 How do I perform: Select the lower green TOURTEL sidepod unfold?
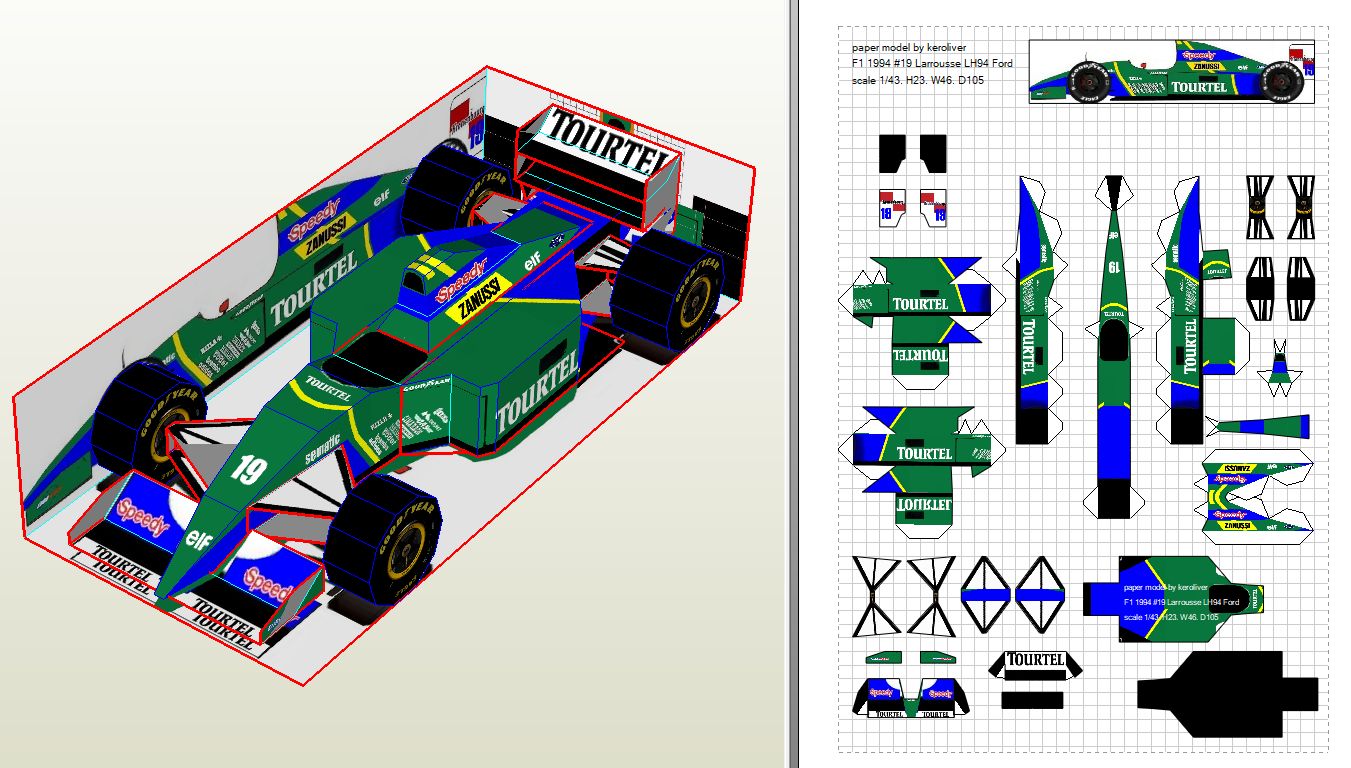coord(920,470)
